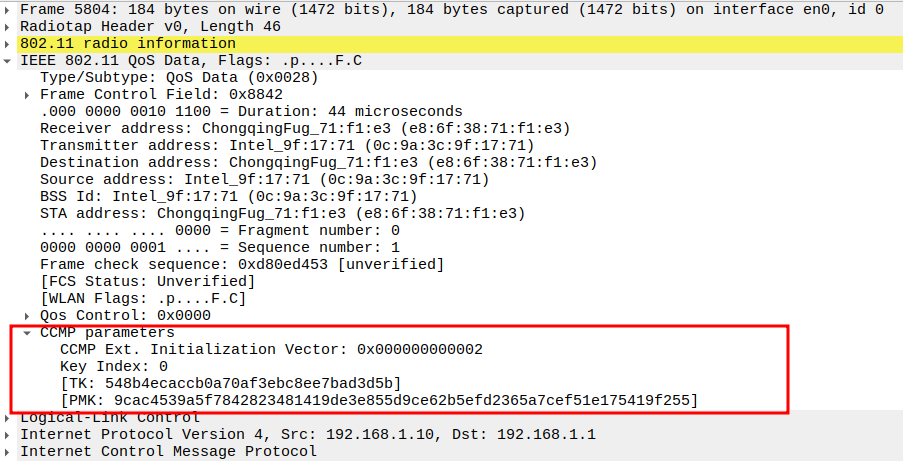Expand the Radiotap Header v0 section

[x=9, y=26]
